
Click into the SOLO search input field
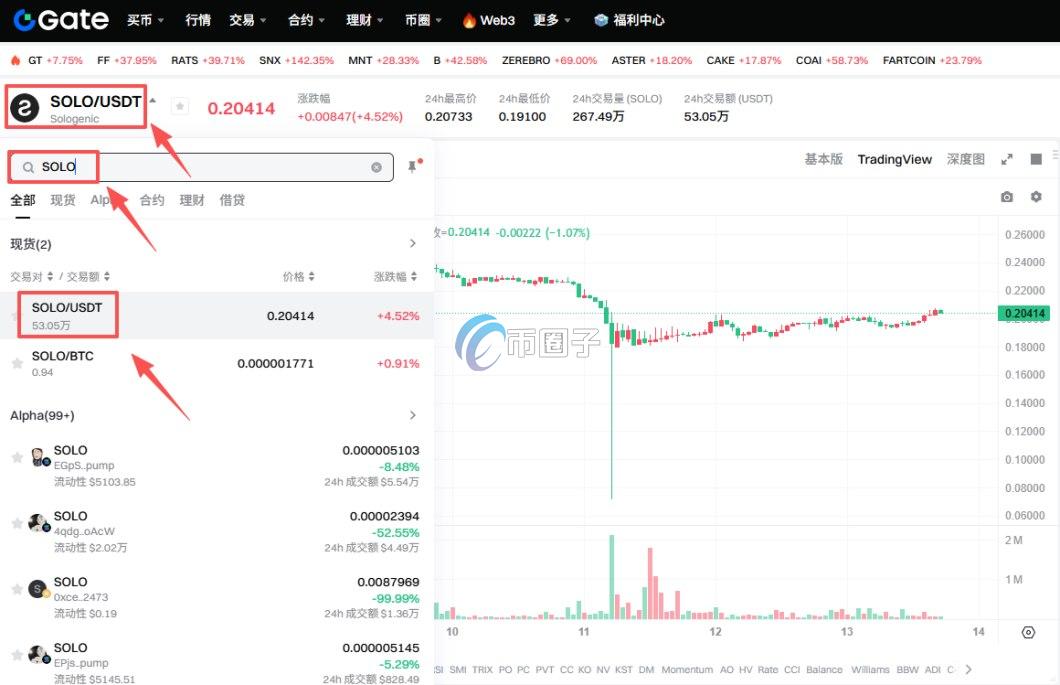200,167
